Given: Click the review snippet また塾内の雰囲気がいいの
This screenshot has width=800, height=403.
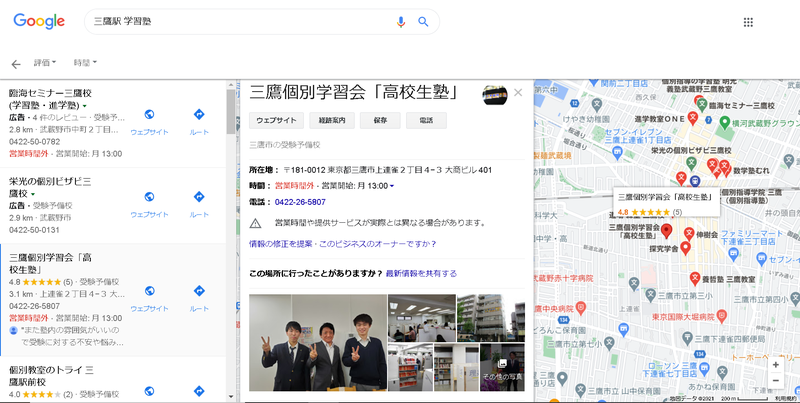Looking at the screenshot, I should tap(71, 336).
